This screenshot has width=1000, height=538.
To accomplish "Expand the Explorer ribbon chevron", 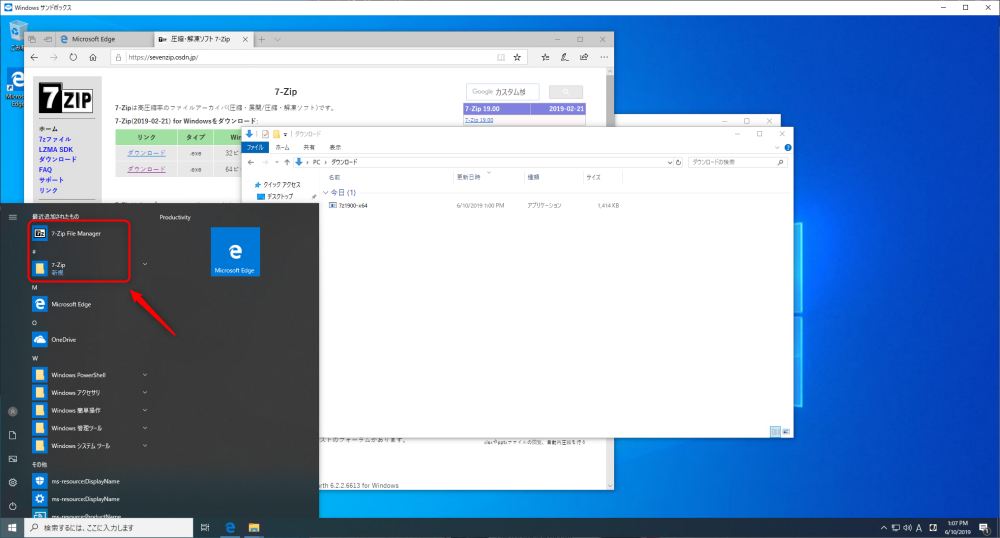I will 777,147.
